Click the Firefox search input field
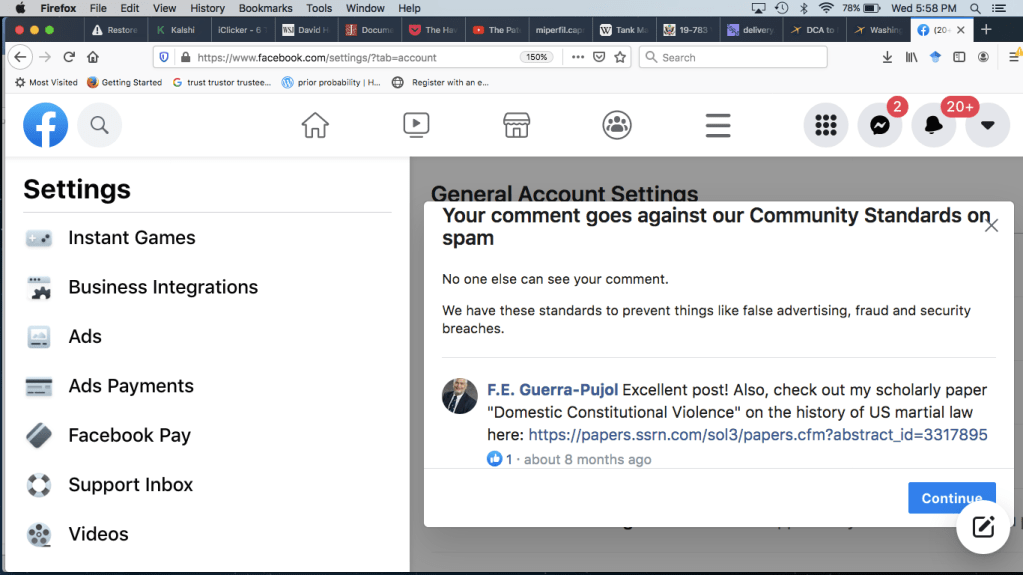 coord(740,57)
